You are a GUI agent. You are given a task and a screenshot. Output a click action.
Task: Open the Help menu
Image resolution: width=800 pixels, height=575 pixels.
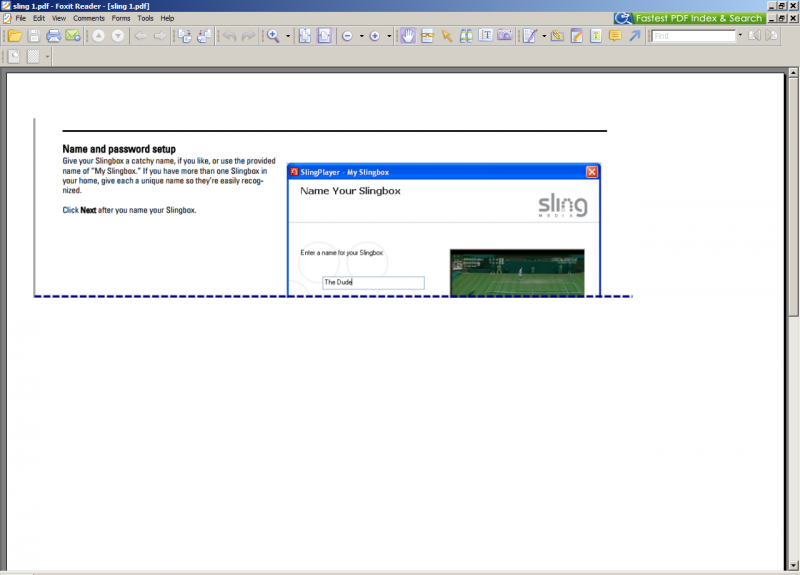pos(167,18)
